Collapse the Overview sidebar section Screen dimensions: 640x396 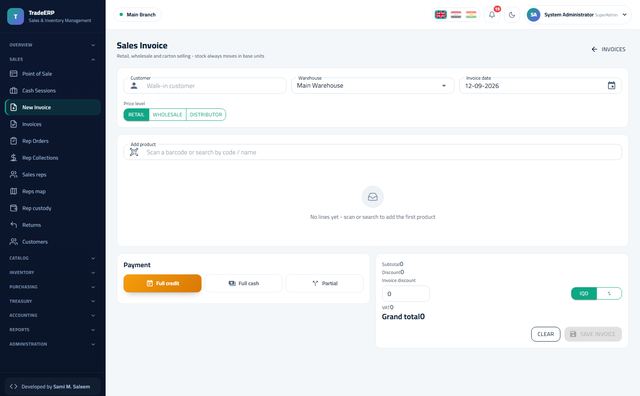pyautogui.click(x=53, y=45)
